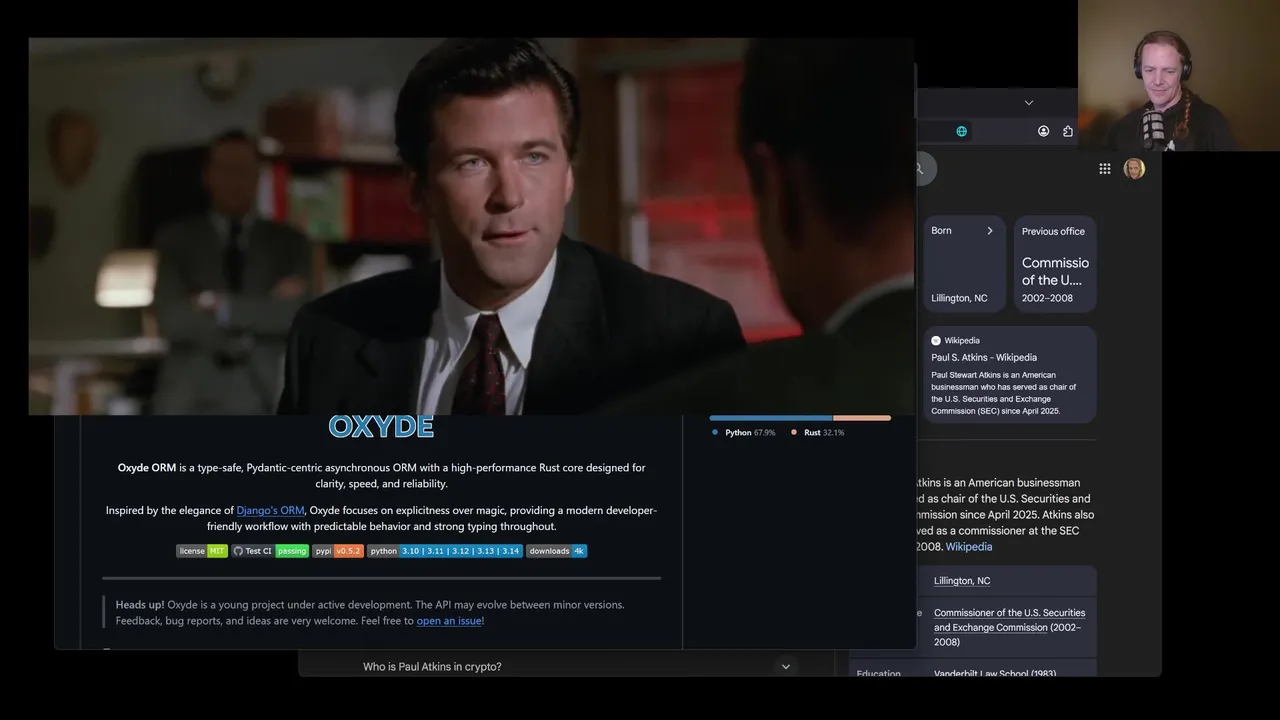This screenshot has width=1280, height=720.
Task: Click the license MIT badge
Action: coord(202,551)
